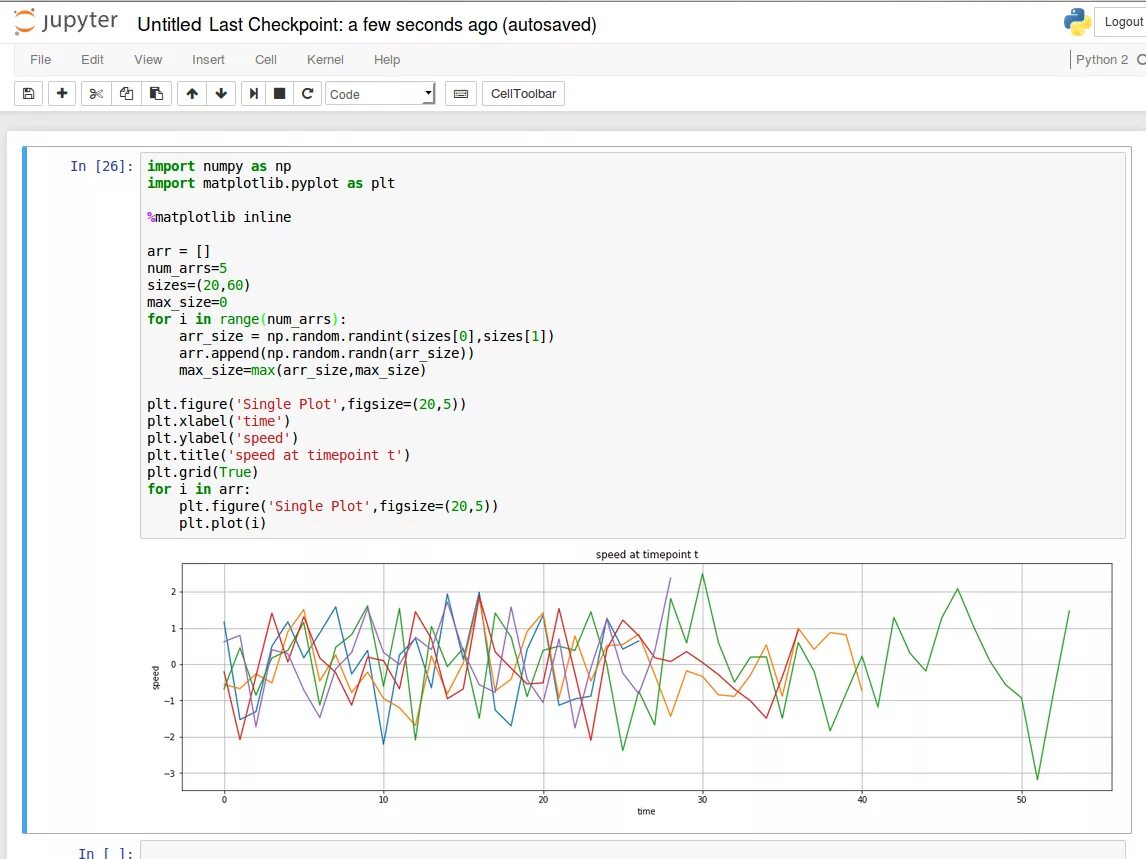The image size is (1146, 859).
Task: Click the 'plt.plot(i)' line
Action: (x=222, y=523)
